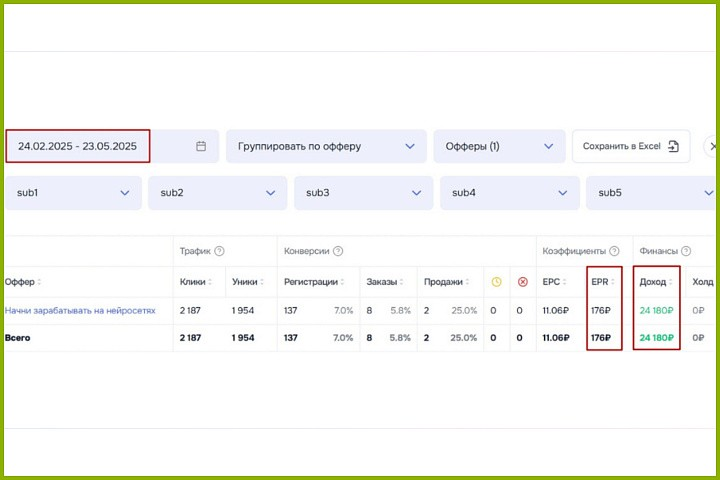The height and width of the screenshot is (480, 720).
Task: Click help icon next to Коэффициенты
Action: (x=614, y=251)
